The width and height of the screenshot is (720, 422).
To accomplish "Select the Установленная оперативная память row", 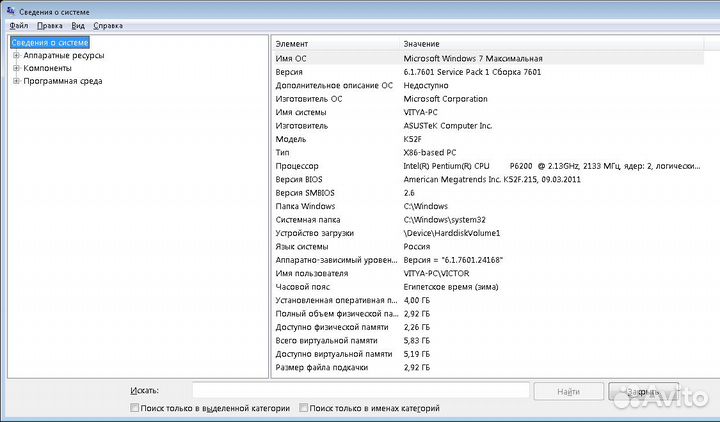I will pos(488,300).
